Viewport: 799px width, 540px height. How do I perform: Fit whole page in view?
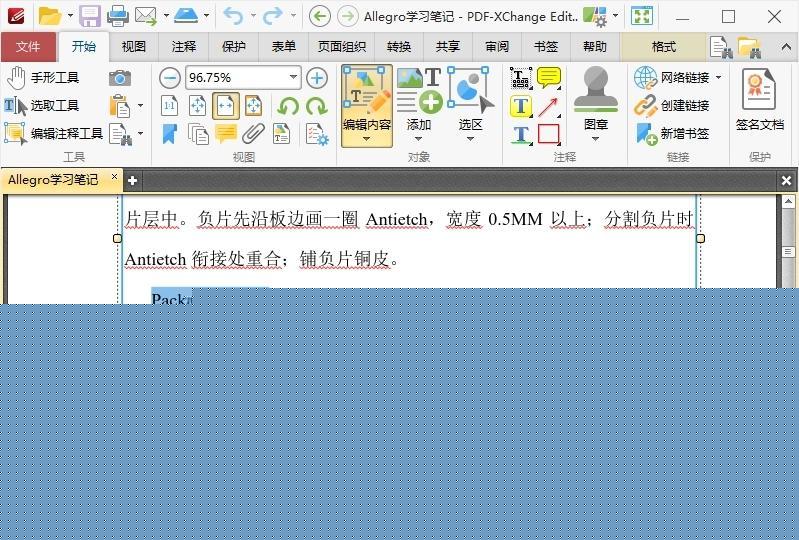pyautogui.click(x=198, y=106)
